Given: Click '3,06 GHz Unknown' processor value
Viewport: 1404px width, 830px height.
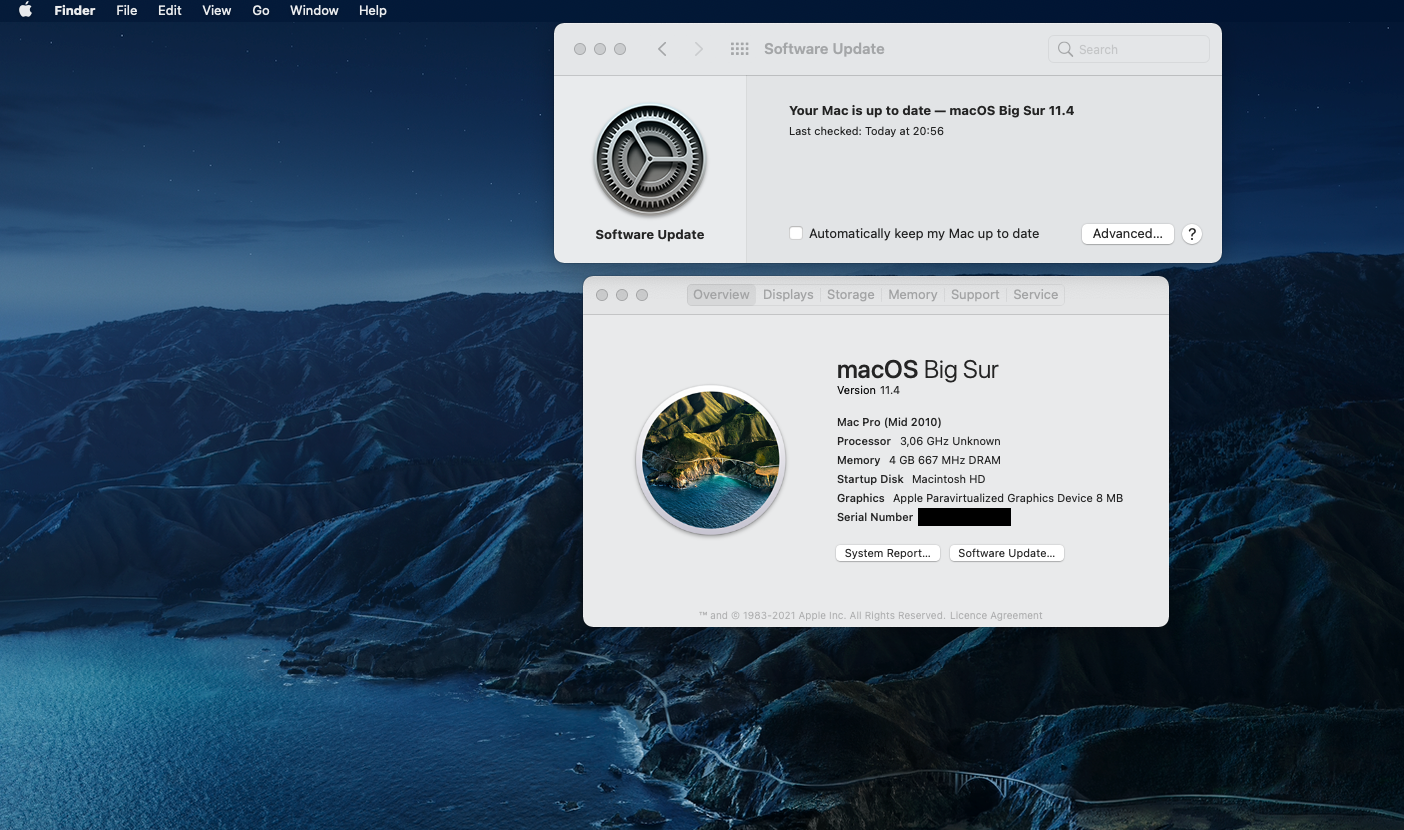Looking at the screenshot, I should [x=950, y=441].
